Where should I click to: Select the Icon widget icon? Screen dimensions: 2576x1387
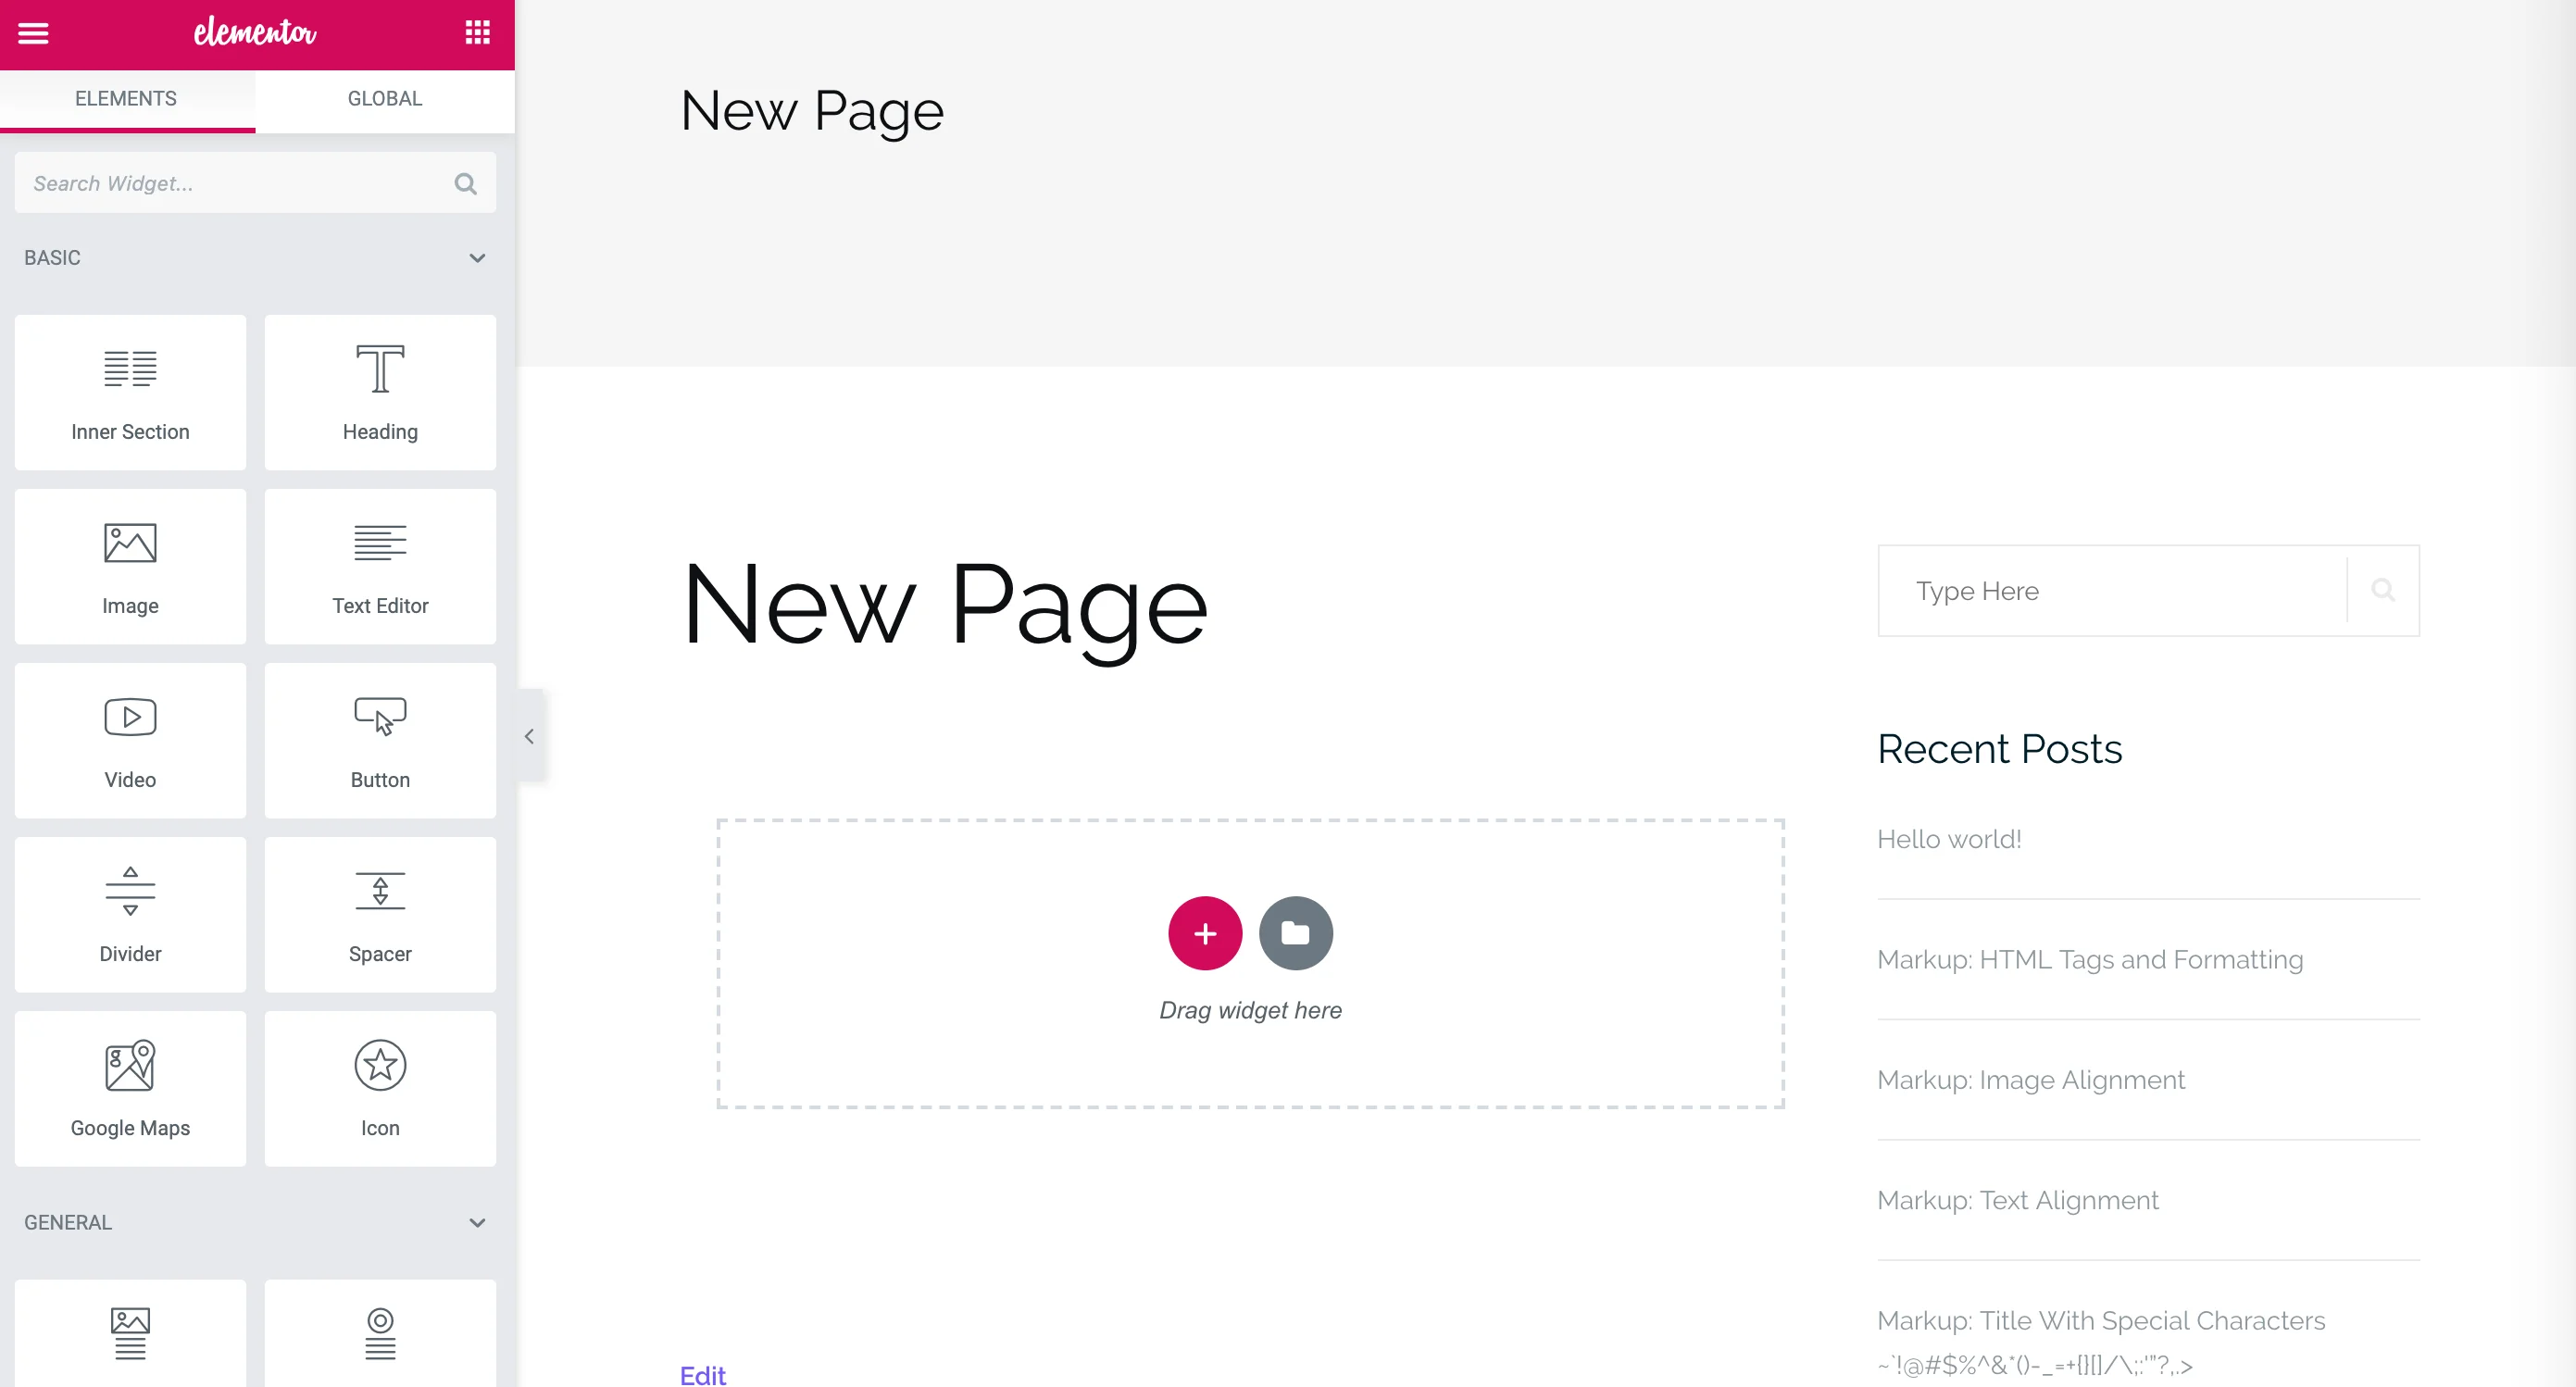click(x=380, y=1064)
